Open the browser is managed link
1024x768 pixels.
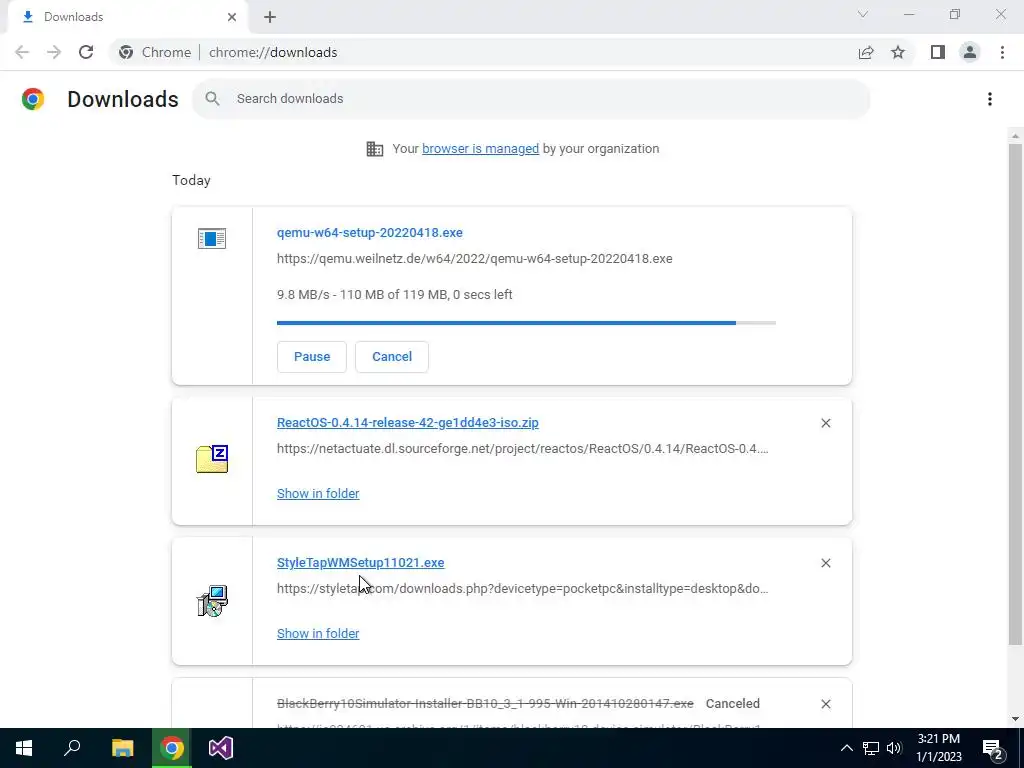(x=480, y=149)
